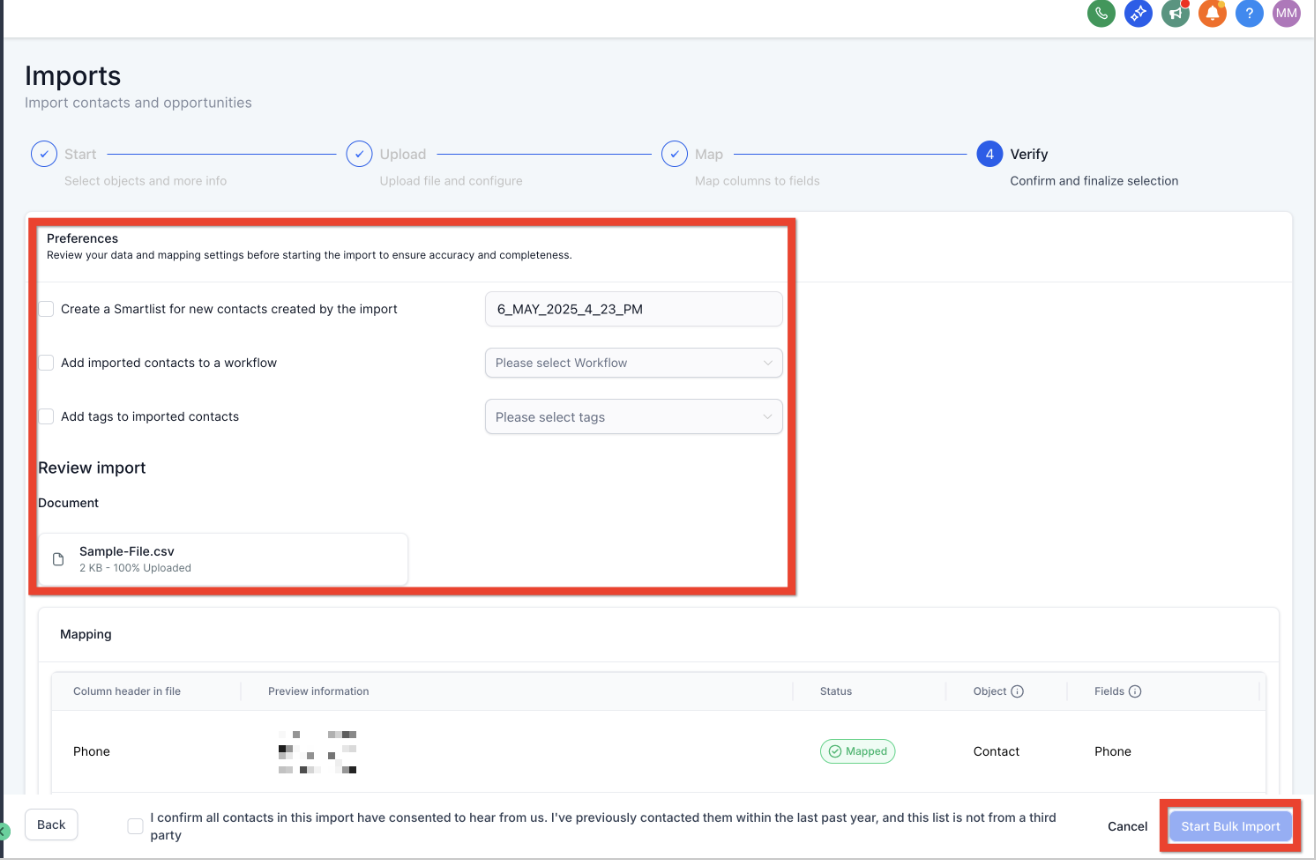1316x862 pixels.
Task: Open the Please select tags dropdown
Action: (633, 417)
